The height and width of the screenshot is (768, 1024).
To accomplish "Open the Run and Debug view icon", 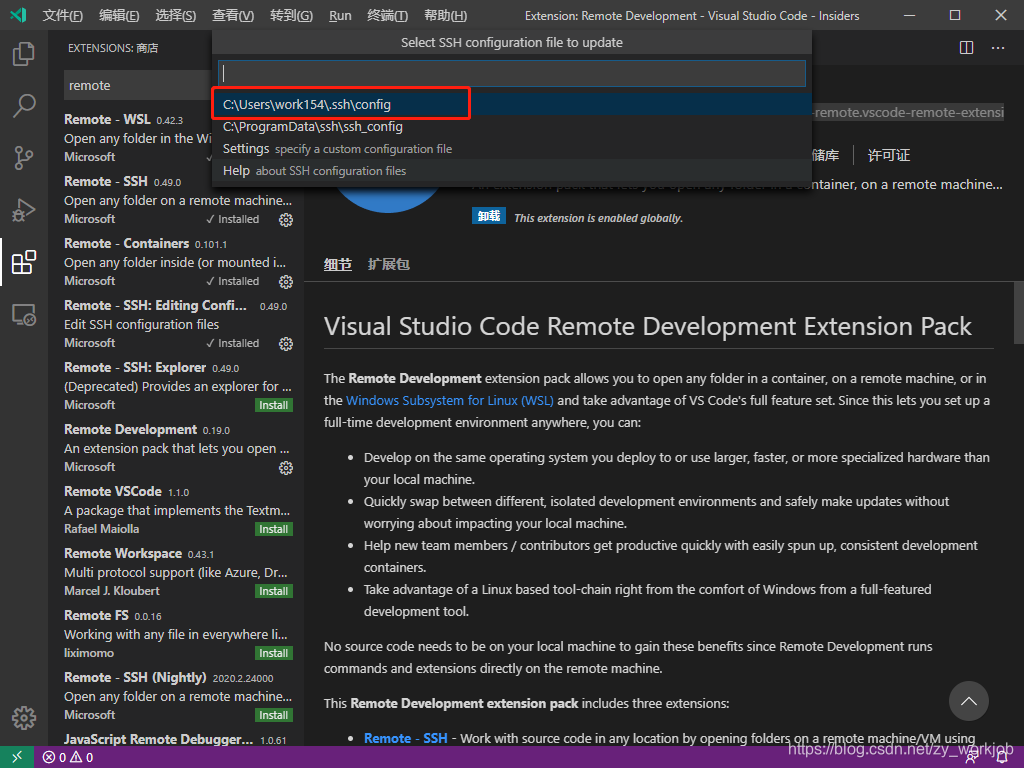I will pos(24,210).
